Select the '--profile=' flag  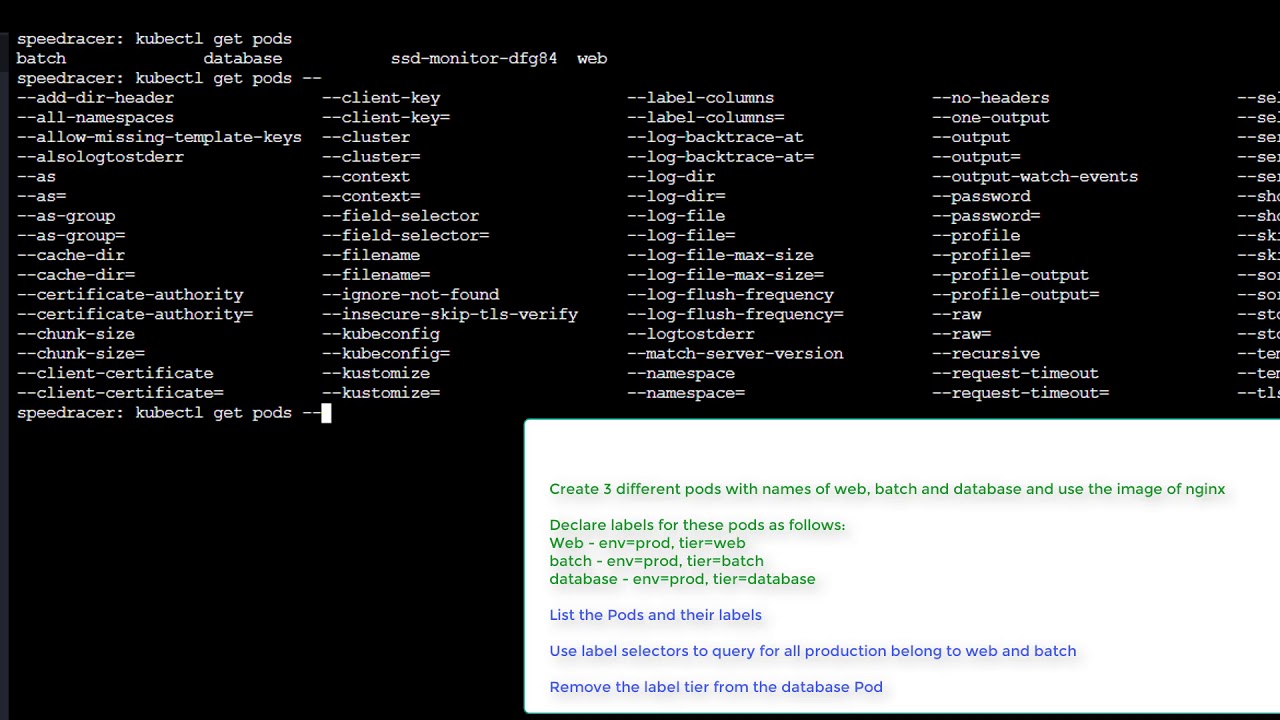[981, 255]
